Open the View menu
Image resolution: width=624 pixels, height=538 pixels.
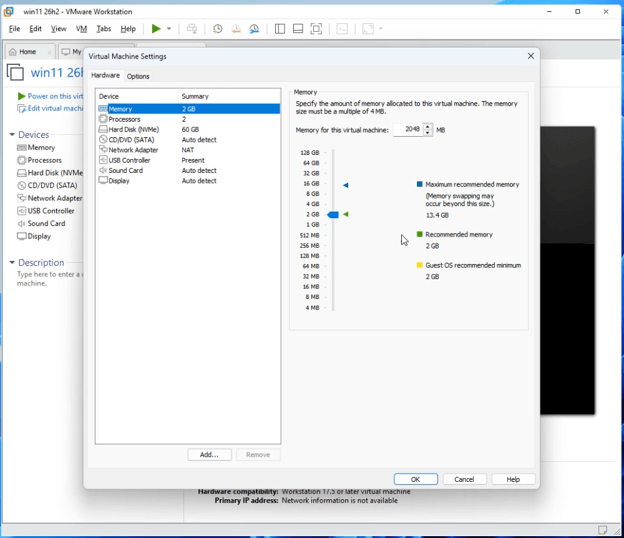58,29
